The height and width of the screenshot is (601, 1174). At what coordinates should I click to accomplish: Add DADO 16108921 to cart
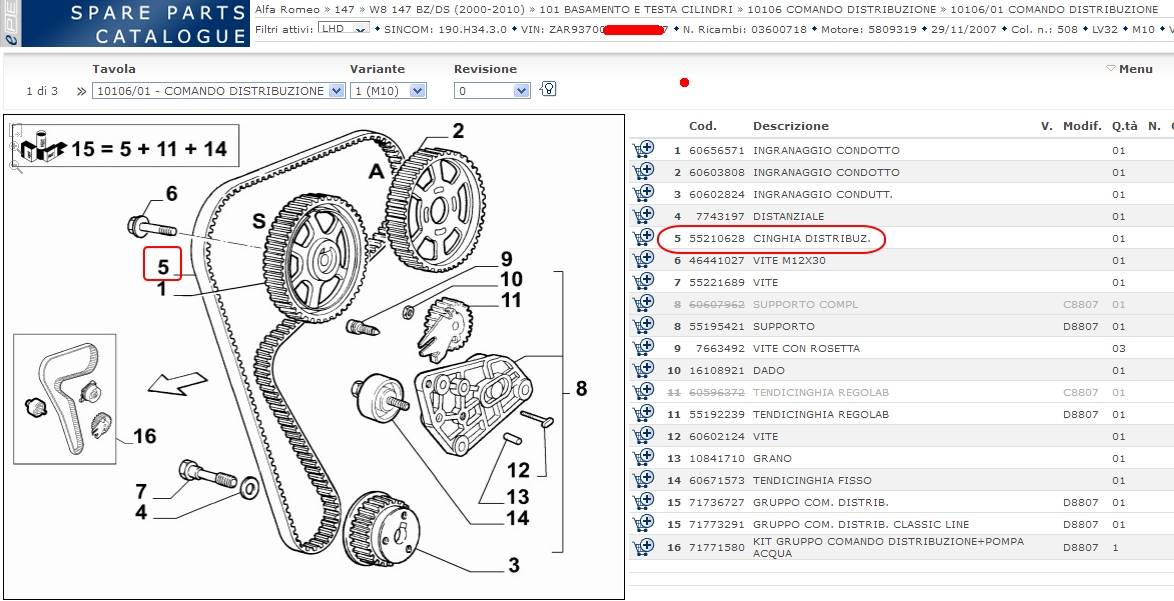point(642,370)
